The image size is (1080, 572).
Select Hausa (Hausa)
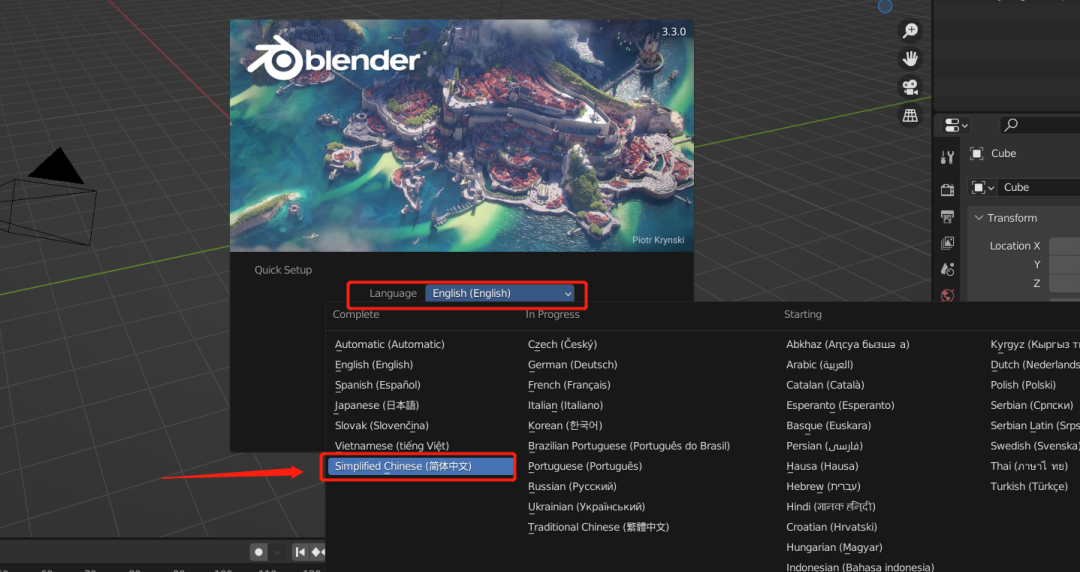point(822,467)
